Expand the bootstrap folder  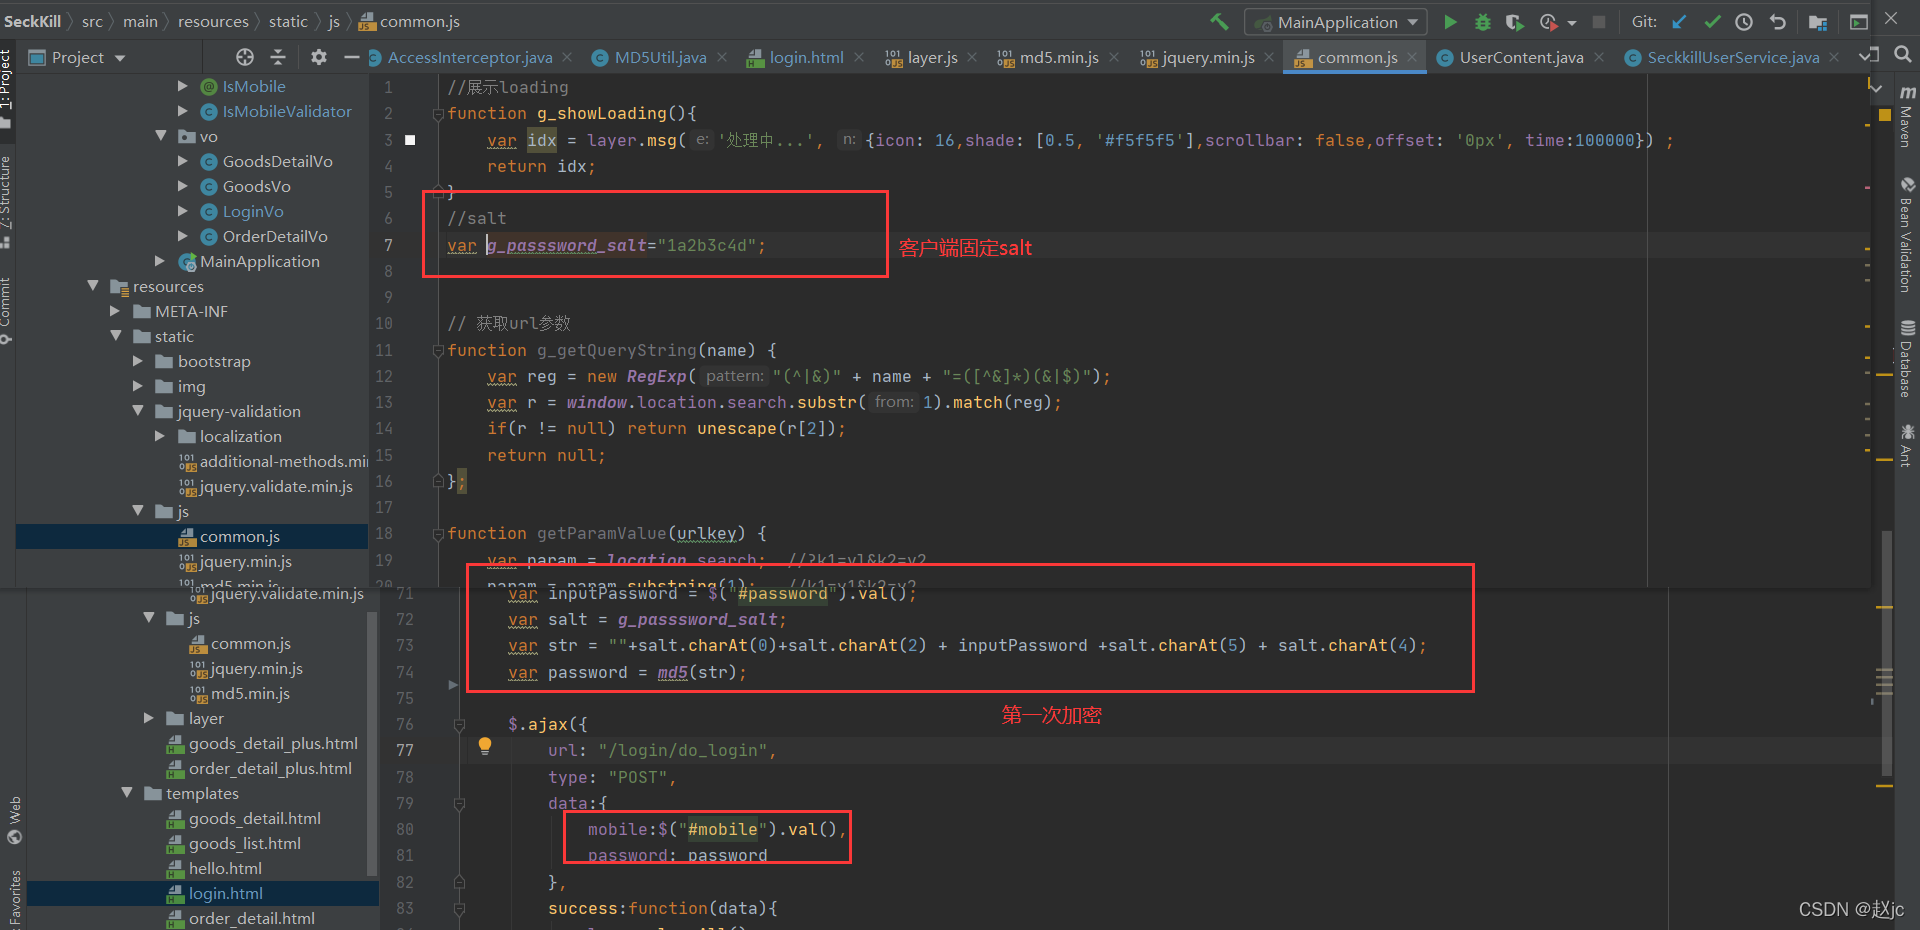pos(139,361)
